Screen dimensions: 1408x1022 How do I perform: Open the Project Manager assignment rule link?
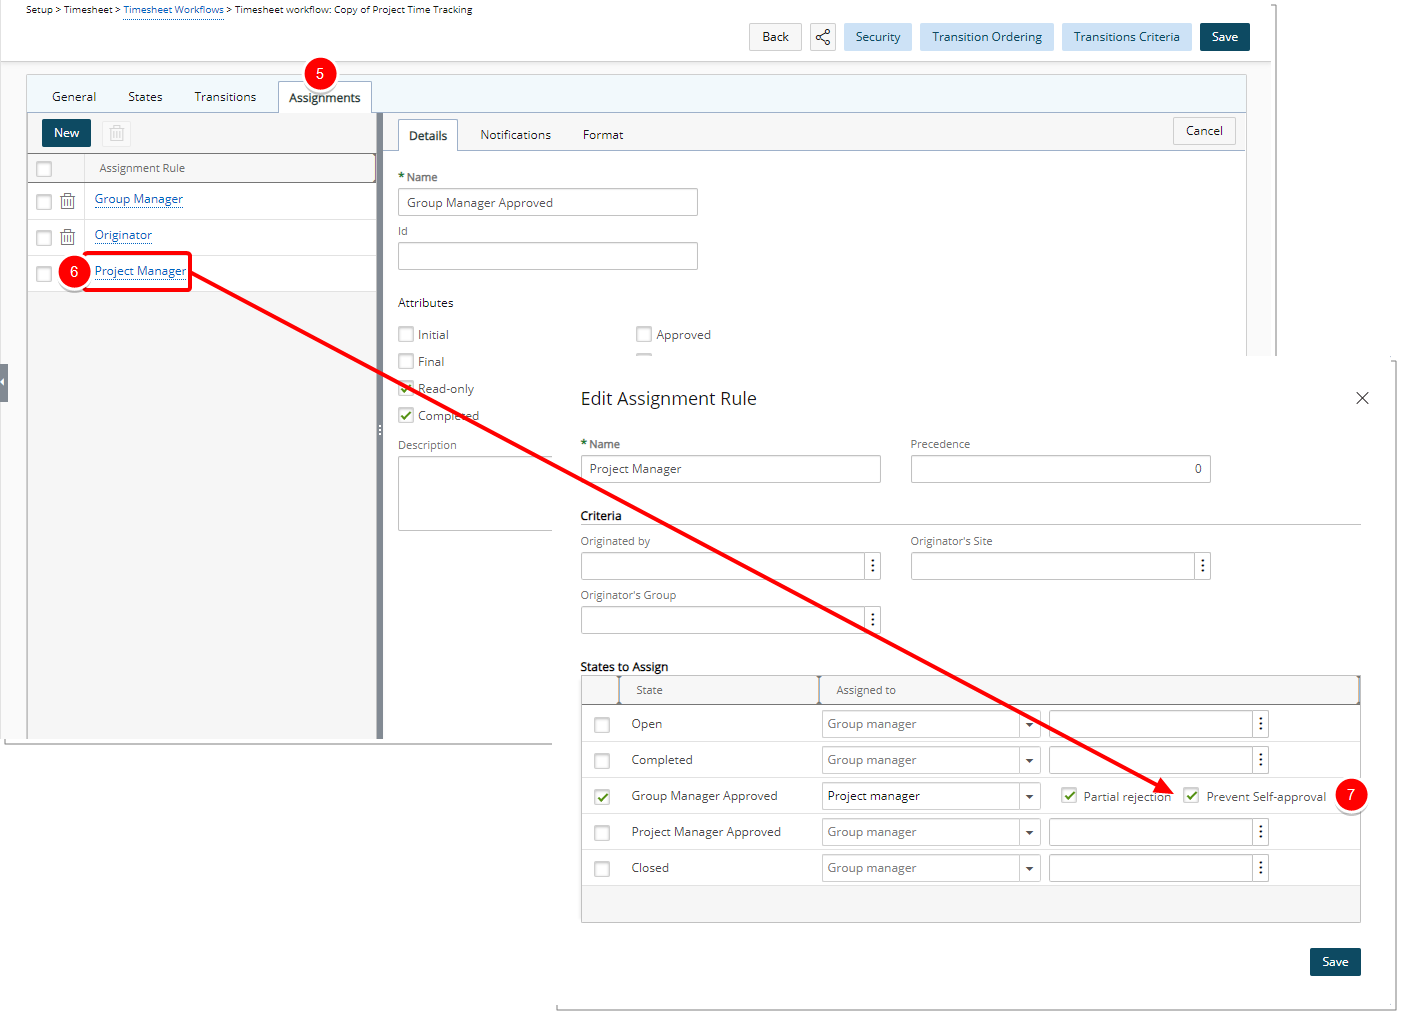click(x=140, y=271)
